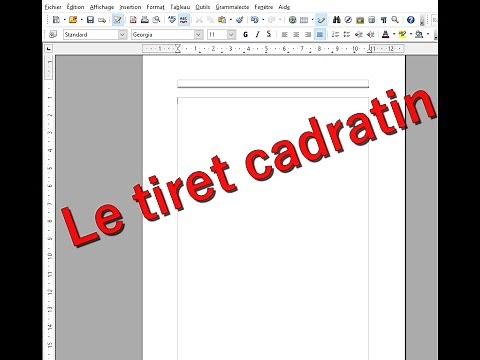This screenshot has height=360, width=480.
Task: Toggle automatic spell checking
Action: [x=184, y=20]
